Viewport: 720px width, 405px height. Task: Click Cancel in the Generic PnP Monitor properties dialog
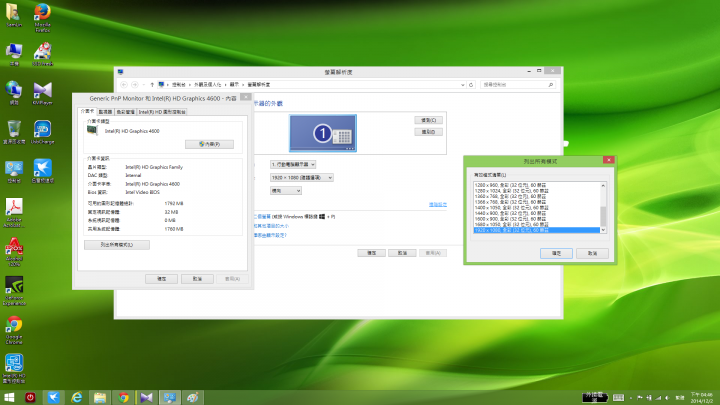197,279
